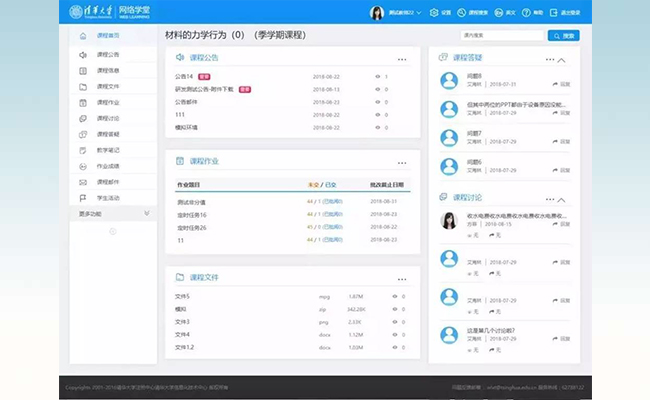Viewport: 650px width, 400px height.
Task: Click the eye view-count icon for 公告14
Action: click(377, 76)
